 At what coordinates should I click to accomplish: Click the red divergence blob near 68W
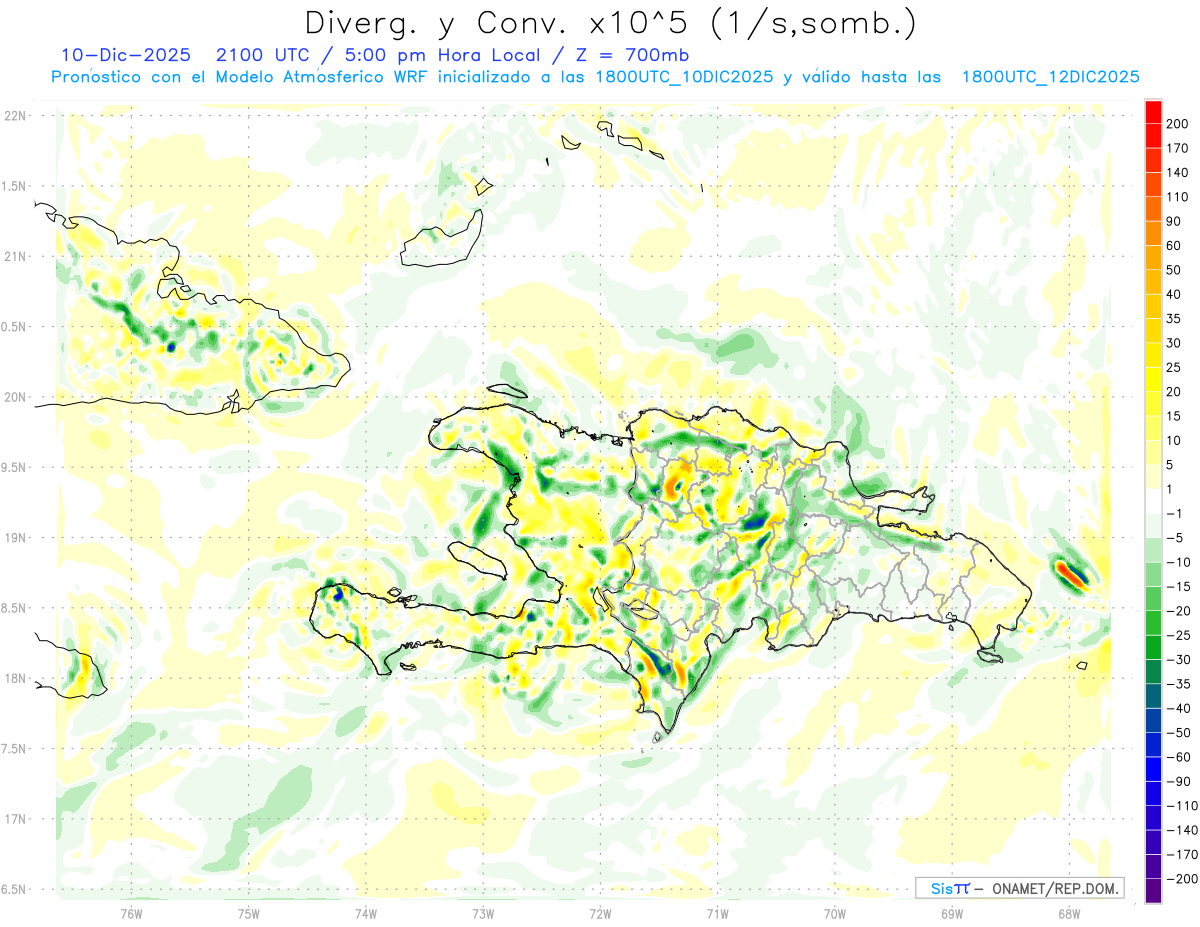pos(1072,574)
